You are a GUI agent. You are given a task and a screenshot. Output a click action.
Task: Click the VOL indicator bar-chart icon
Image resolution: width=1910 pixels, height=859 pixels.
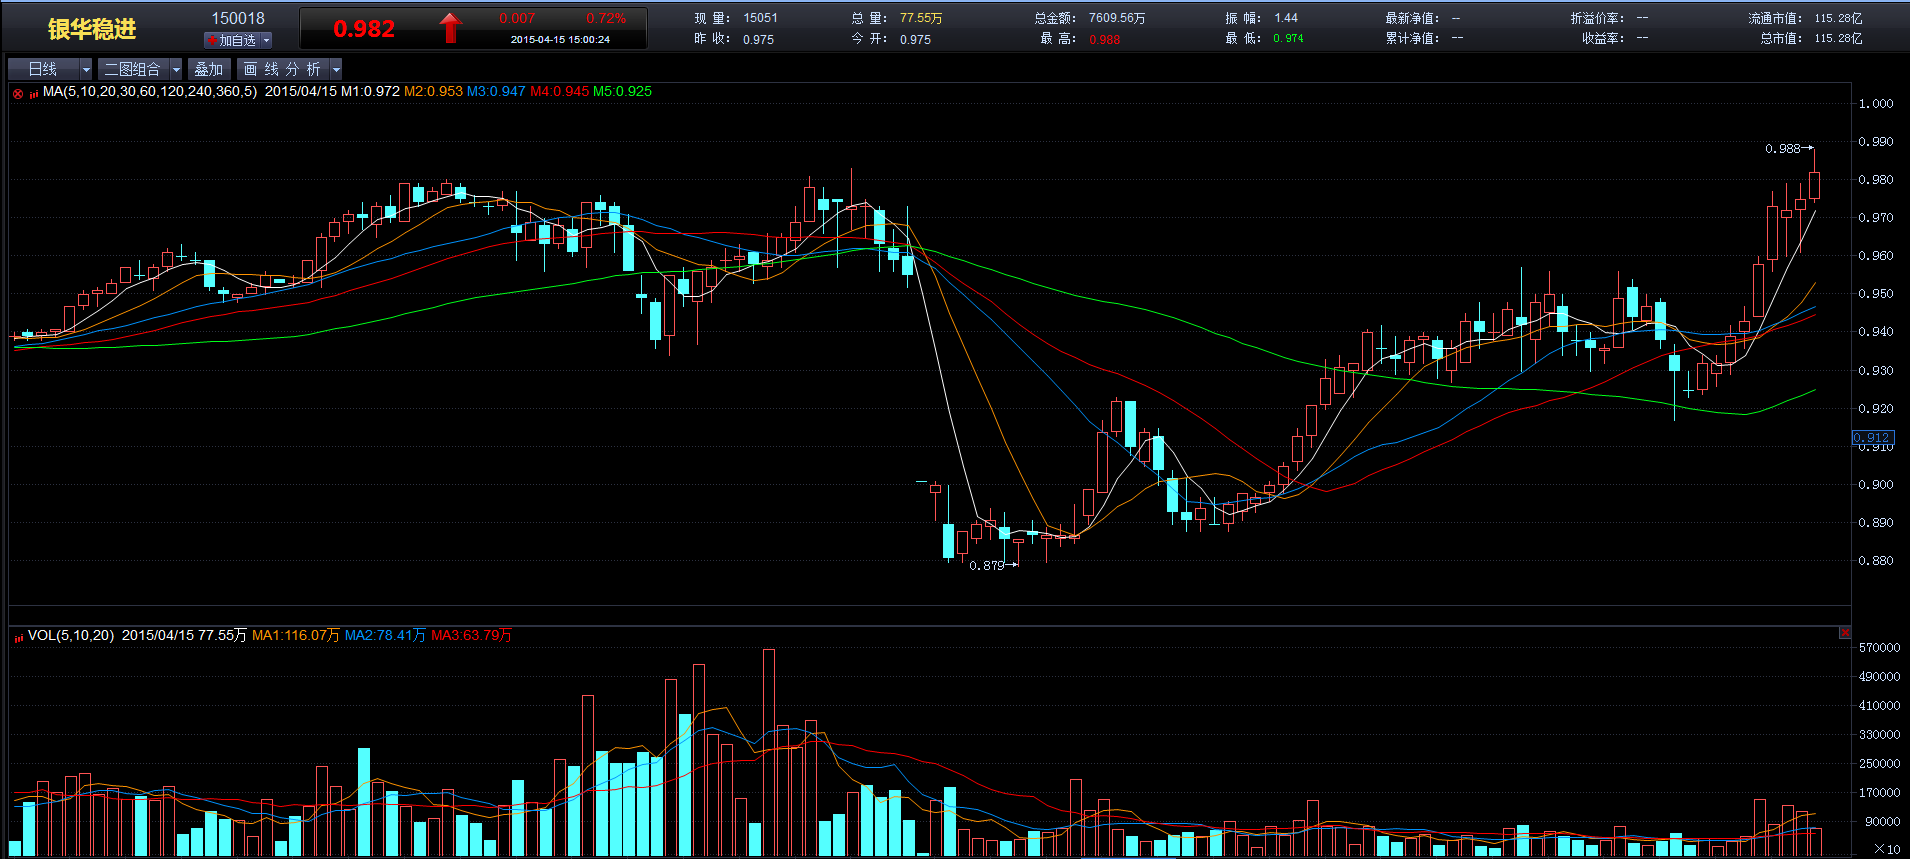[18, 637]
